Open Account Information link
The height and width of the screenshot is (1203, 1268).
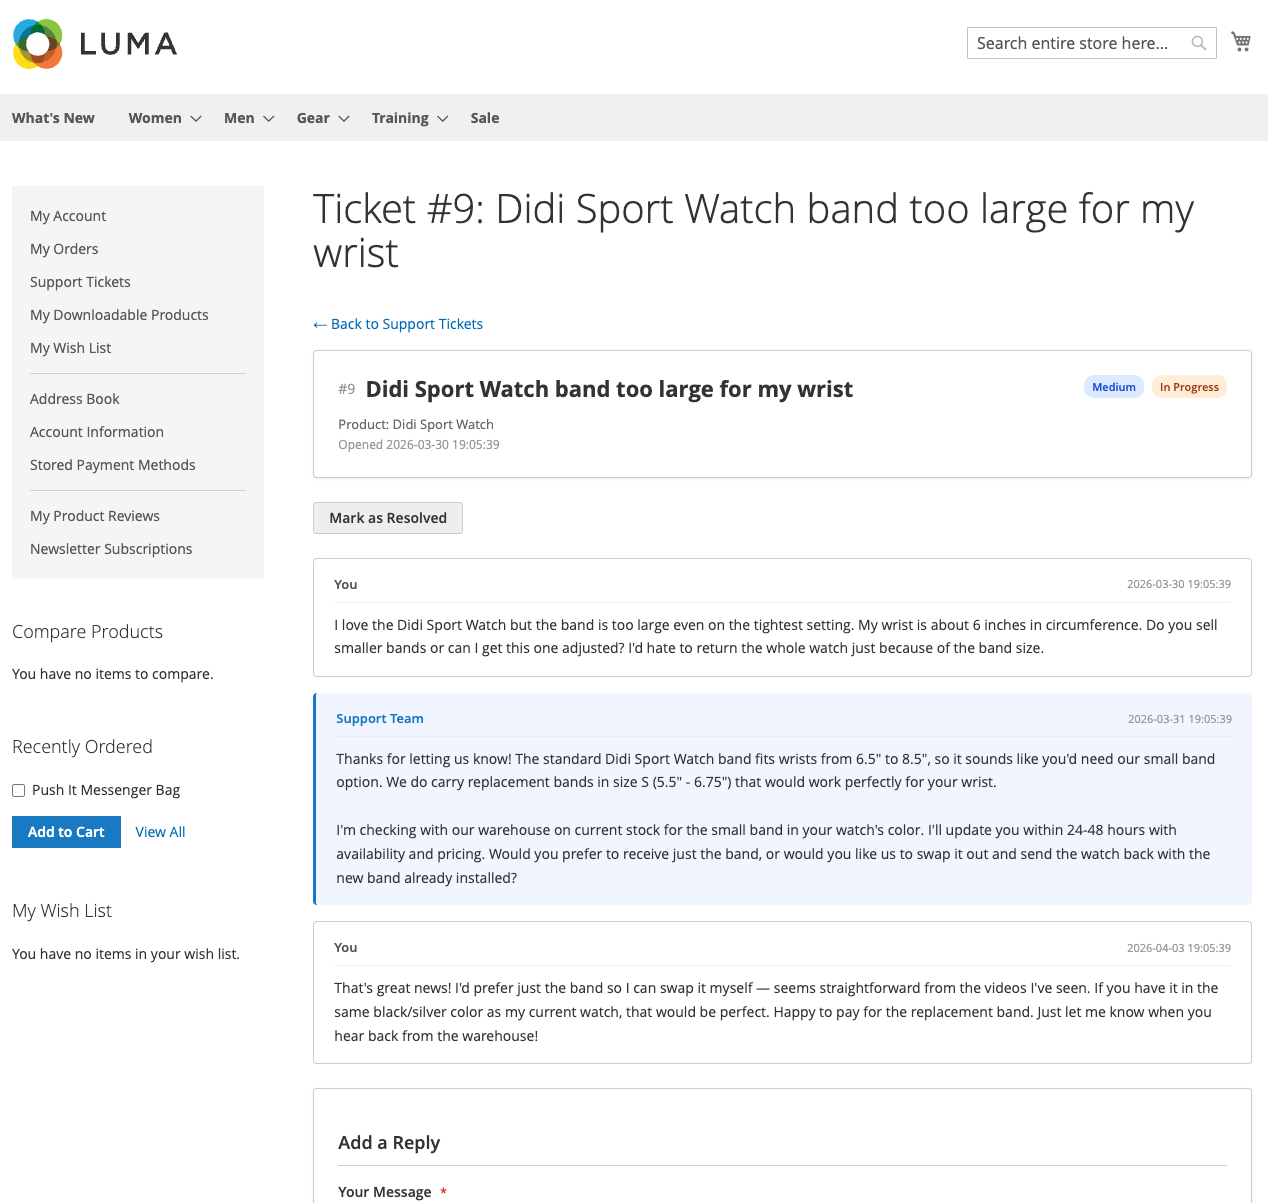coord(97,432)
